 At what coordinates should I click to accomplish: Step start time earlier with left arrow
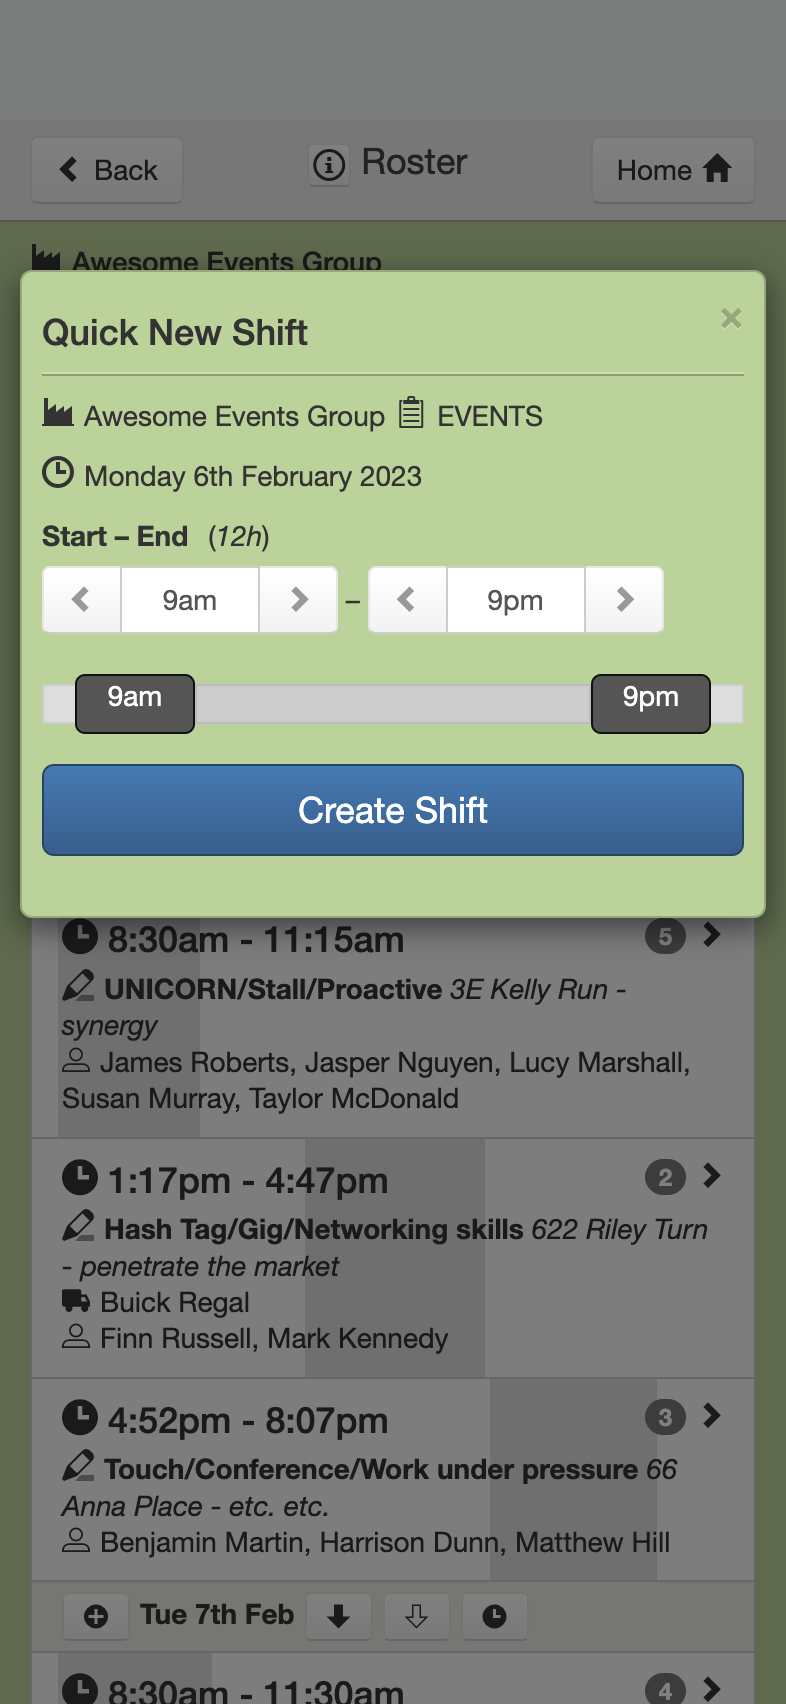81,600
